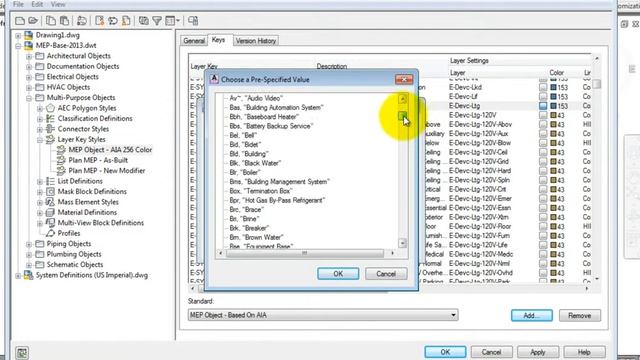Select 'Blr, "Boiler"' entry

[245, 172]
